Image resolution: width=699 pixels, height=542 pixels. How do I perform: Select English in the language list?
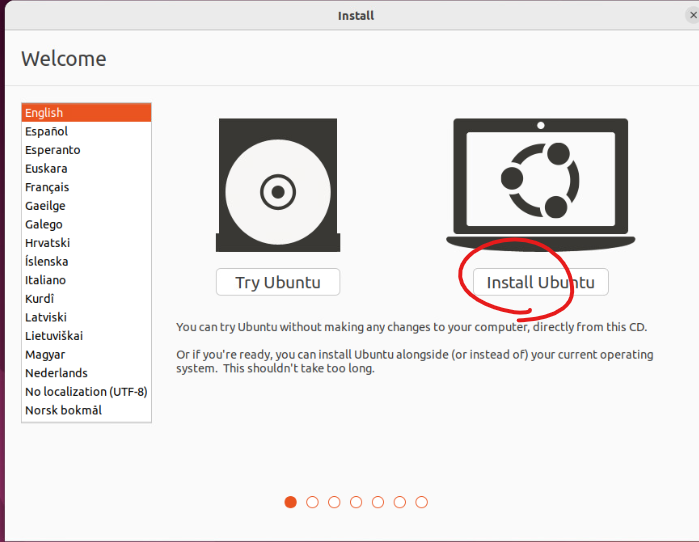pos(86,113)
